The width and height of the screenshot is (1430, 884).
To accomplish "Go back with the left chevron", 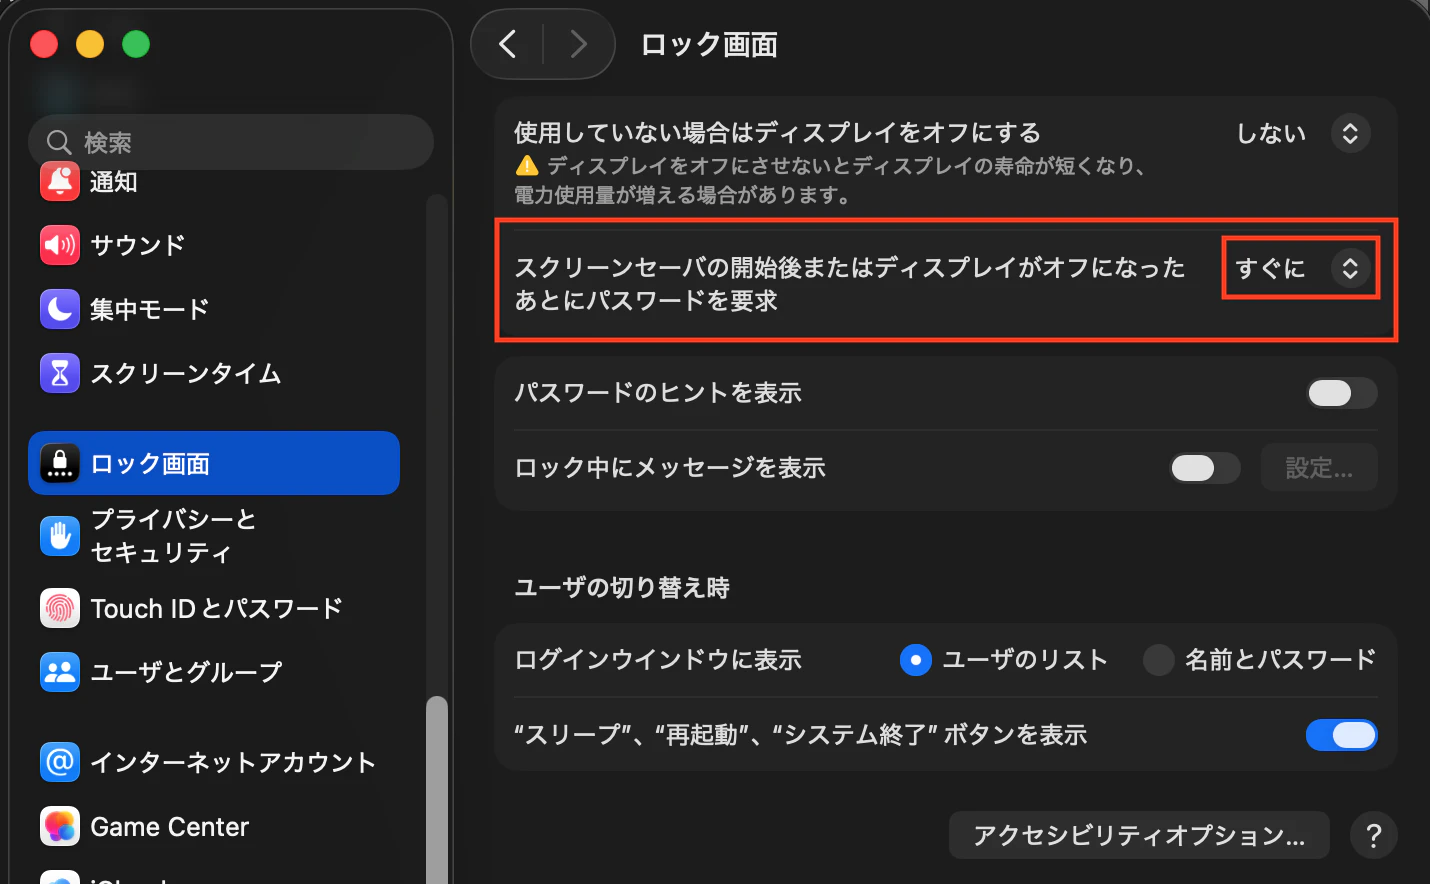I will 508,44.
